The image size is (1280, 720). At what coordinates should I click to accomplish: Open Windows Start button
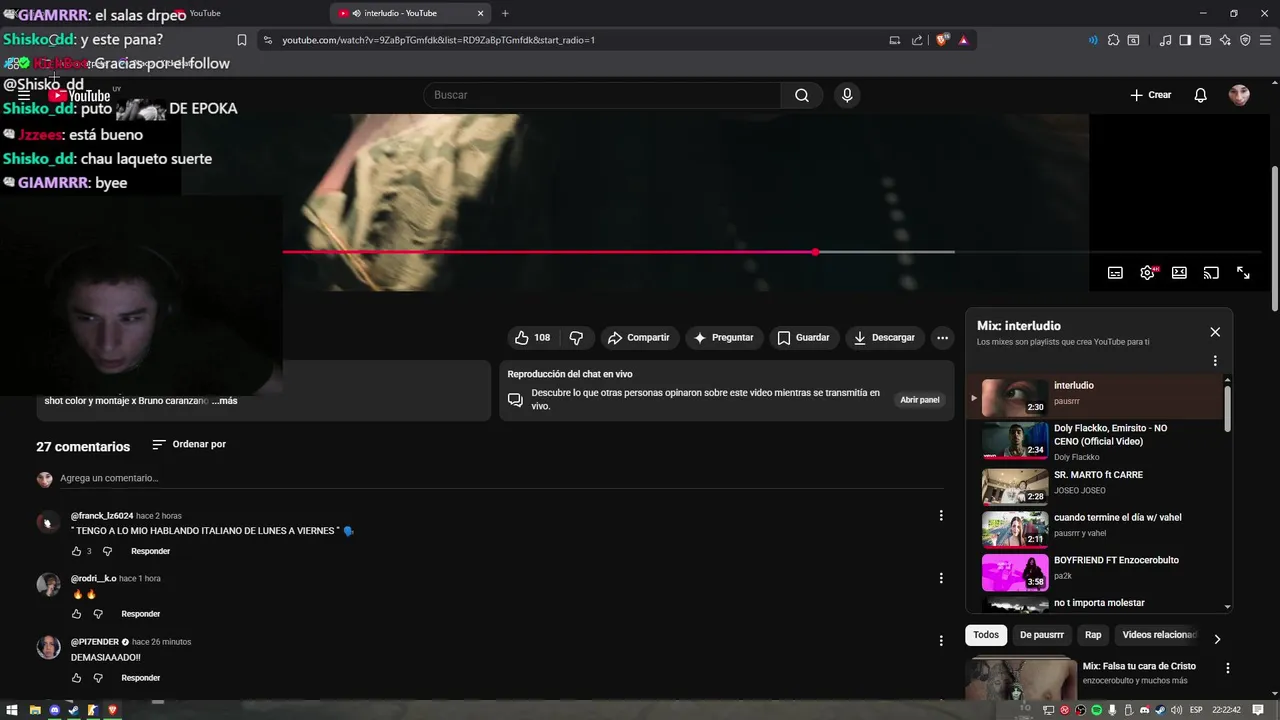point(13,710)
